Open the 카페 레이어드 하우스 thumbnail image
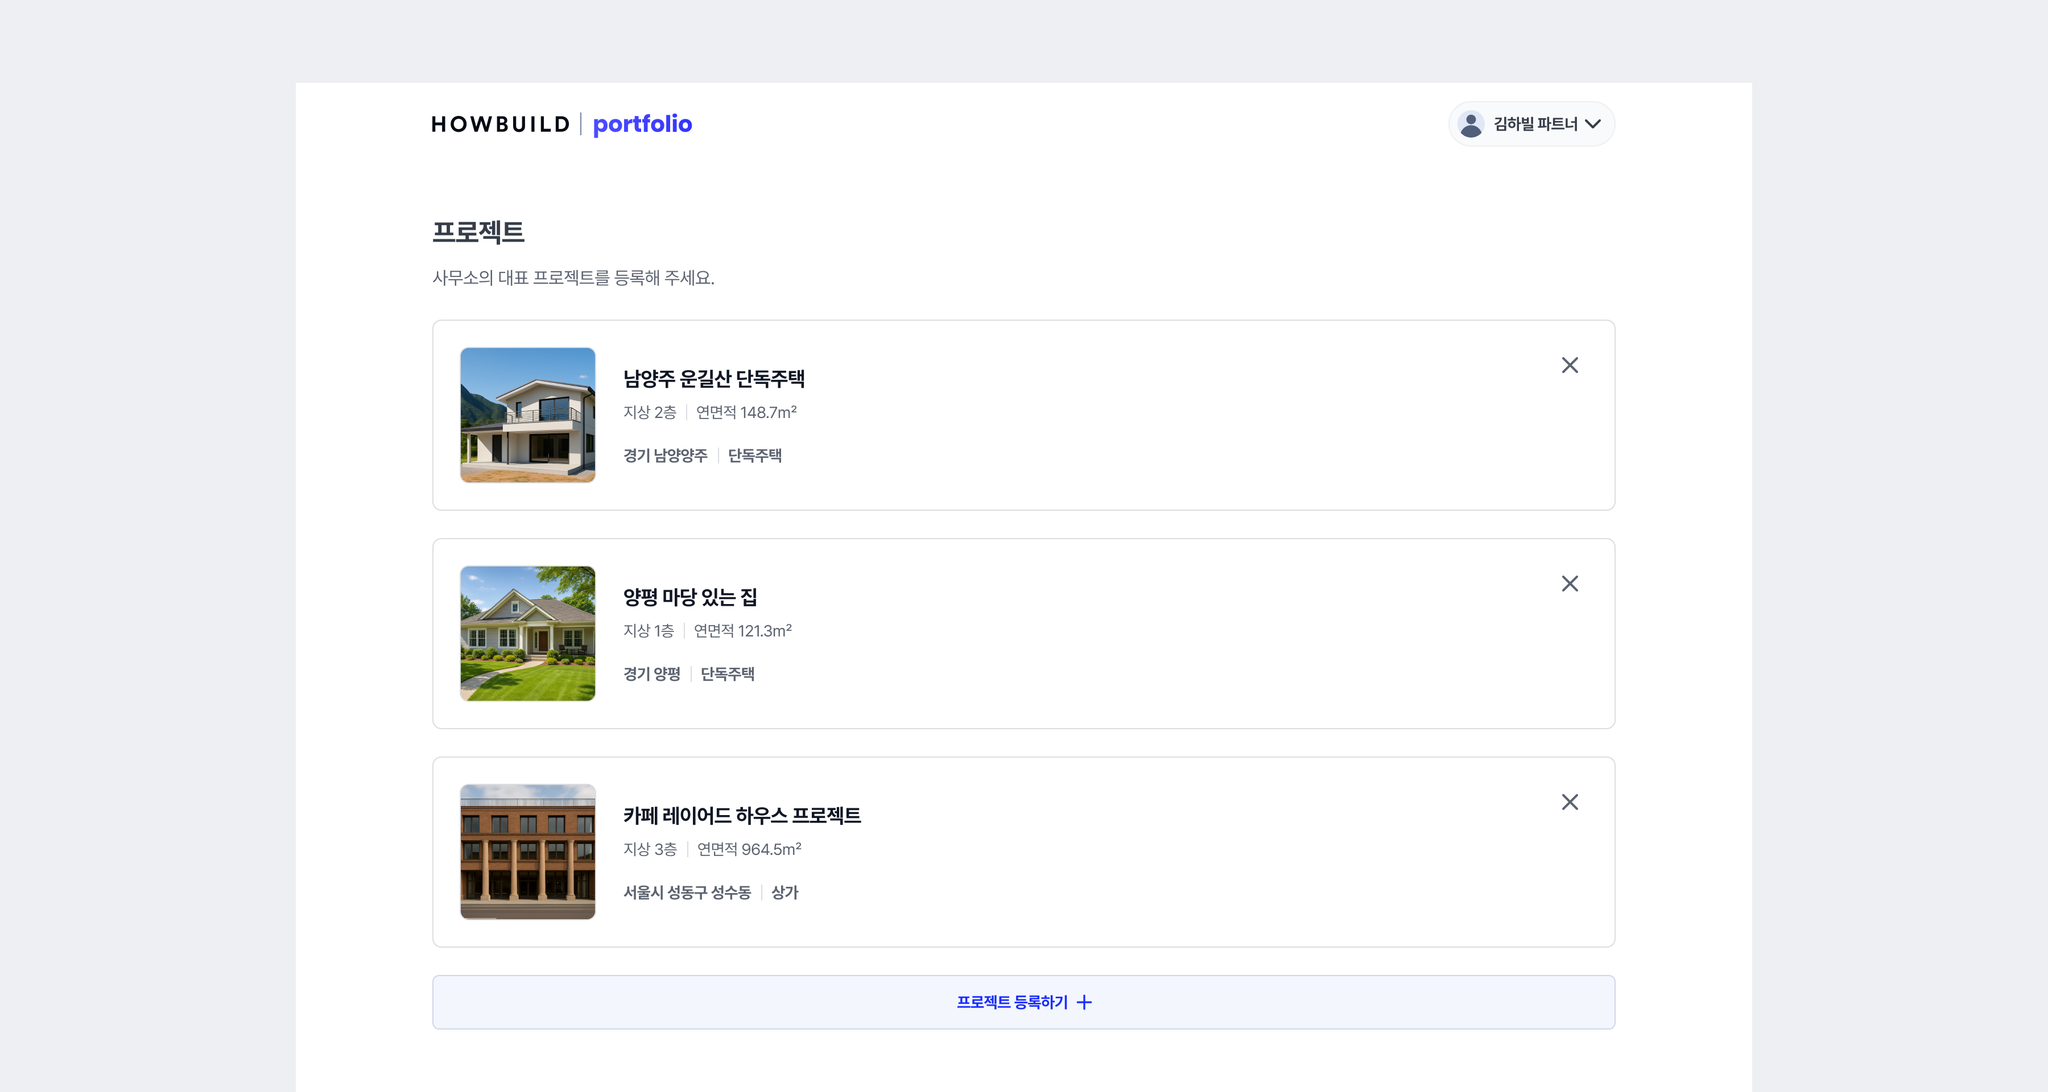 528,852
